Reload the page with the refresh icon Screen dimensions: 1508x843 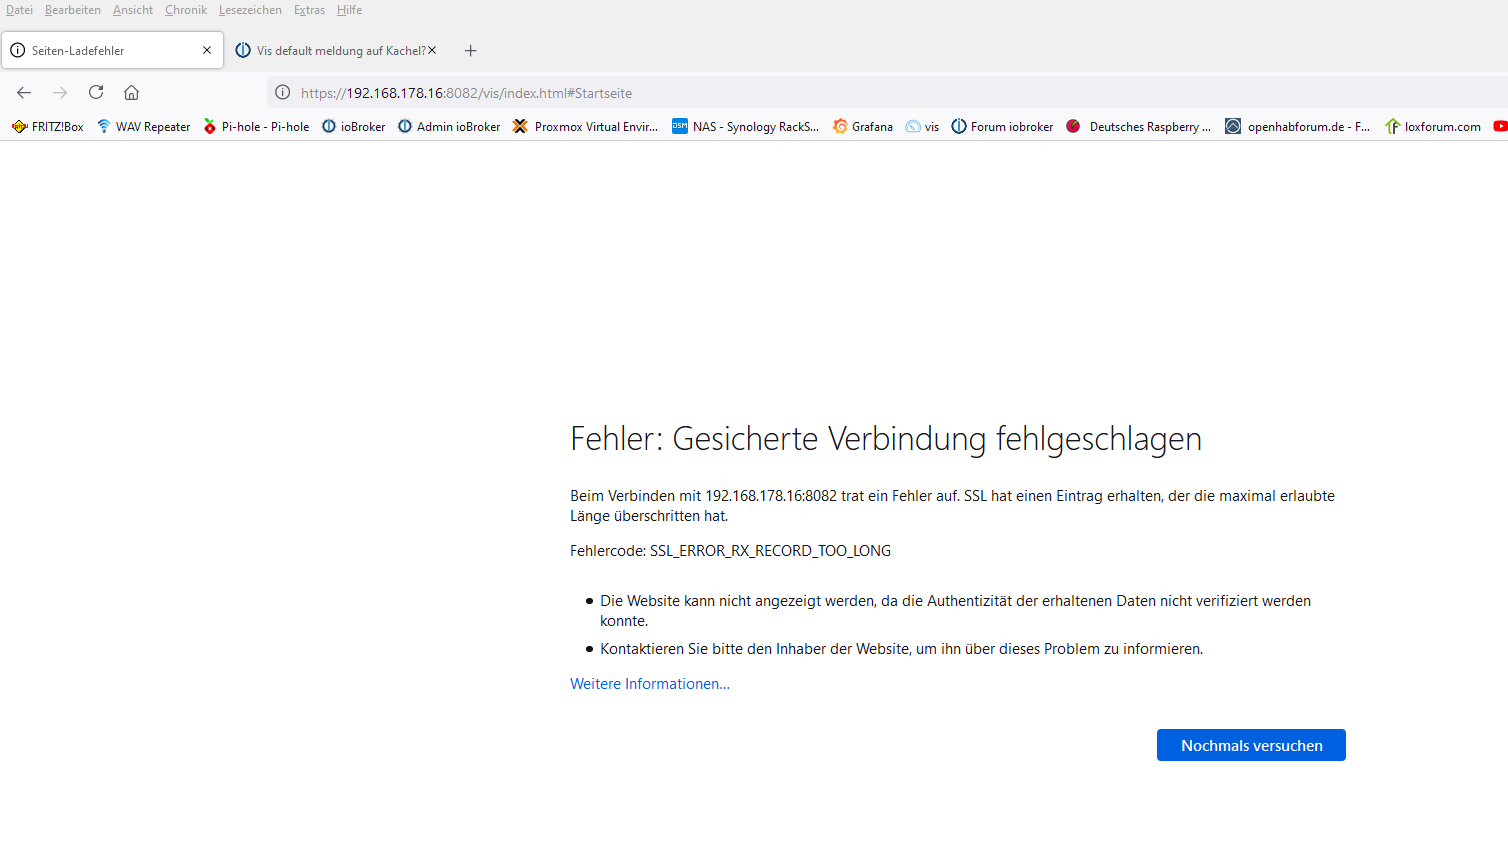coord(96,92)
